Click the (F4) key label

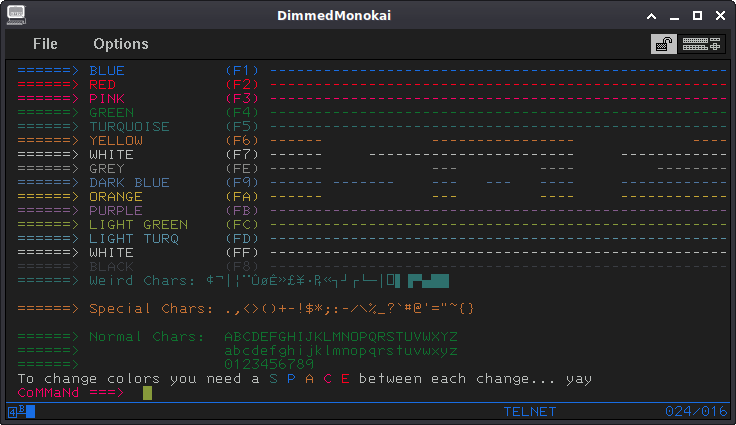(242, 113)
